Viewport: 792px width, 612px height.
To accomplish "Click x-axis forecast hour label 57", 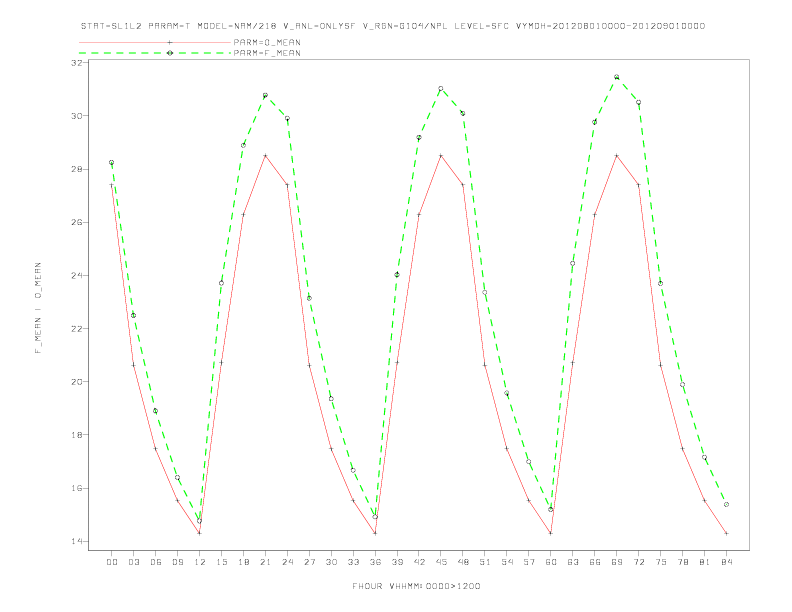I will 529,562.
